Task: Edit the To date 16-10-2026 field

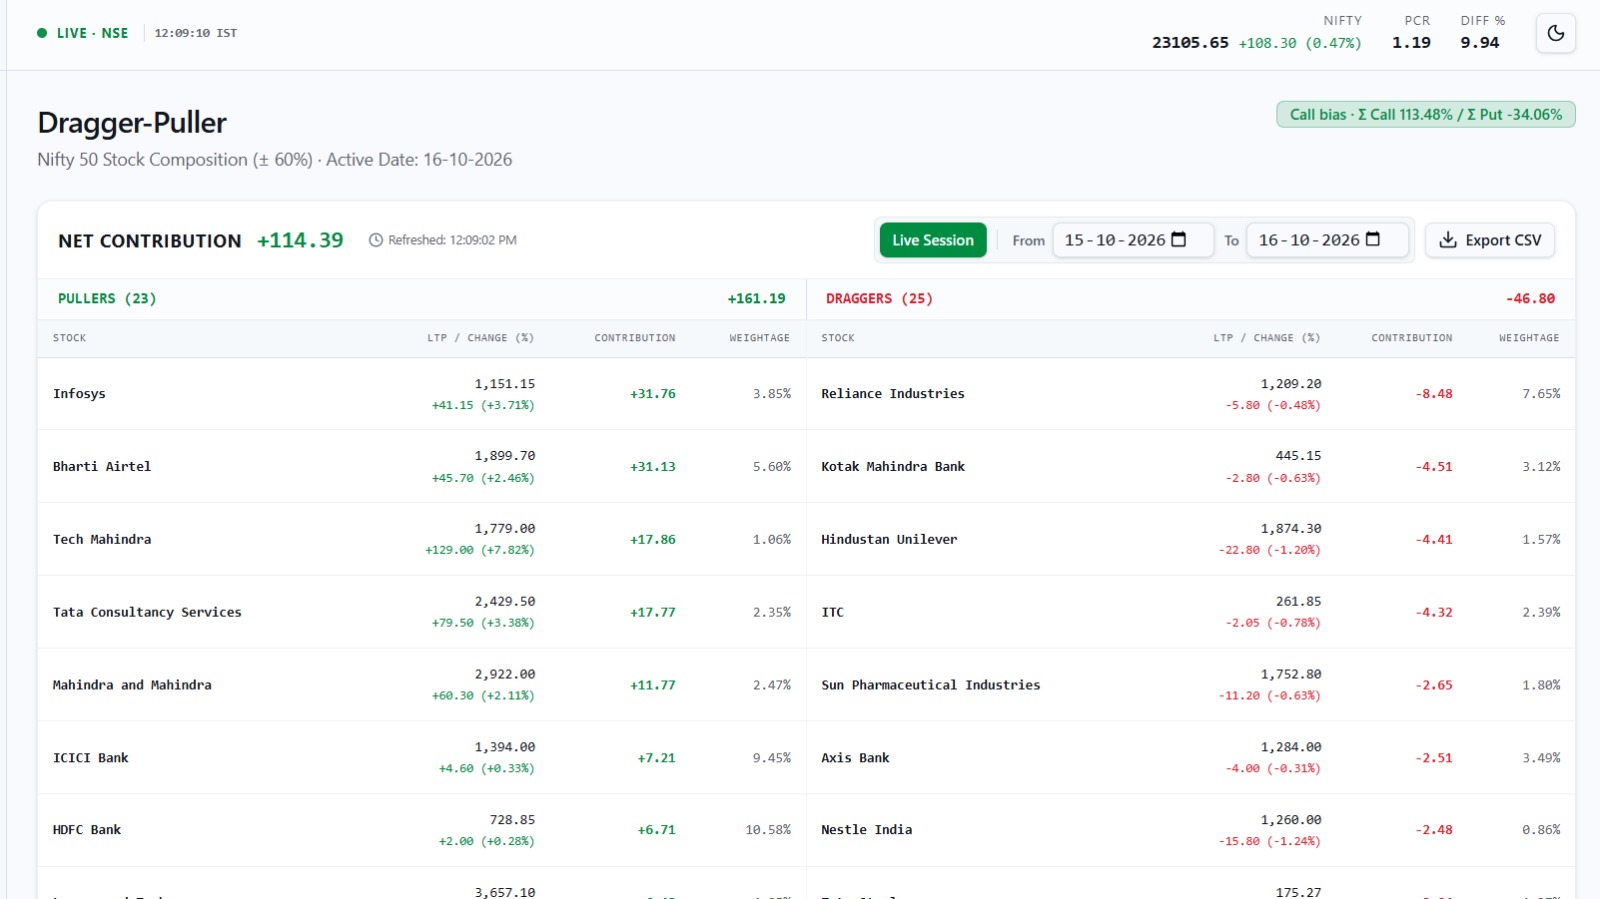Action: click(x=1327, y=240)
